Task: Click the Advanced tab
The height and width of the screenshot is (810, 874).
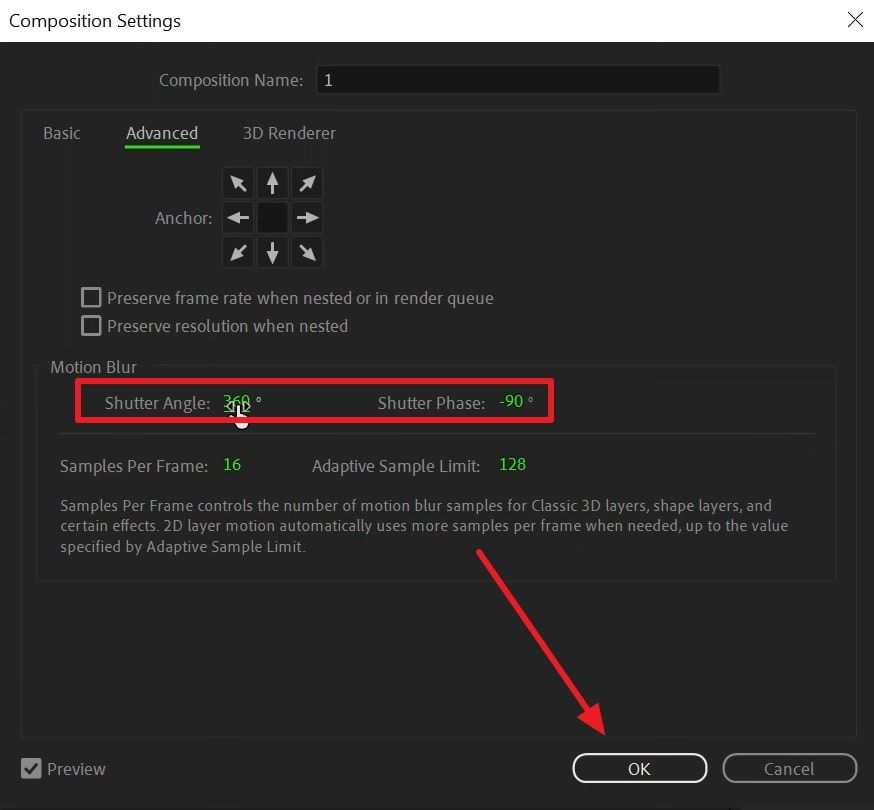Action: [x=162, y=133]
